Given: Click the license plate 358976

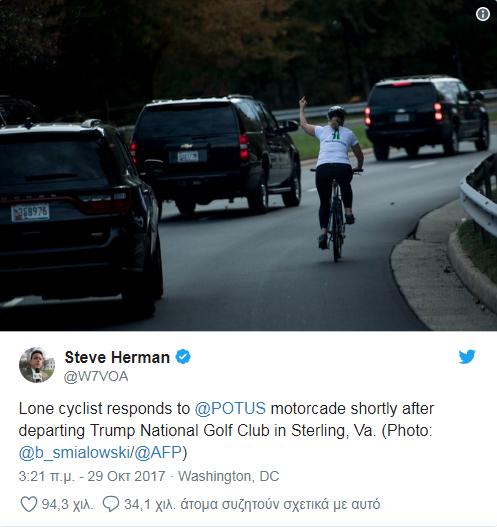Looking at the screenshot, I should [x=30, y=213].
